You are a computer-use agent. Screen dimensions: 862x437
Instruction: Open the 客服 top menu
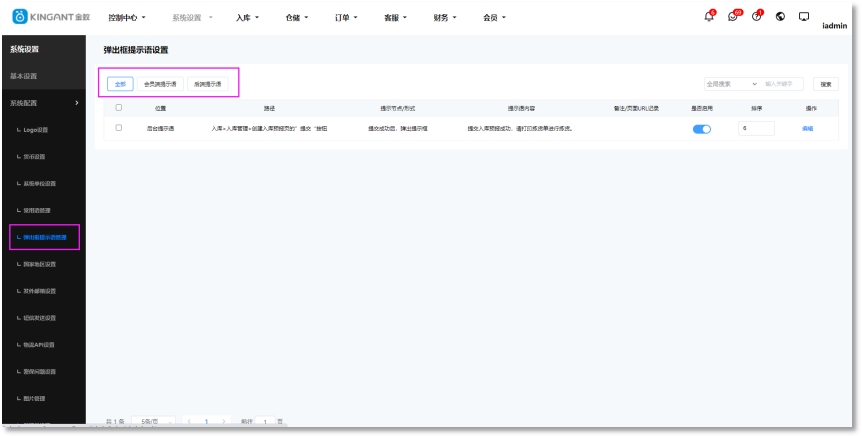[395, 18]
